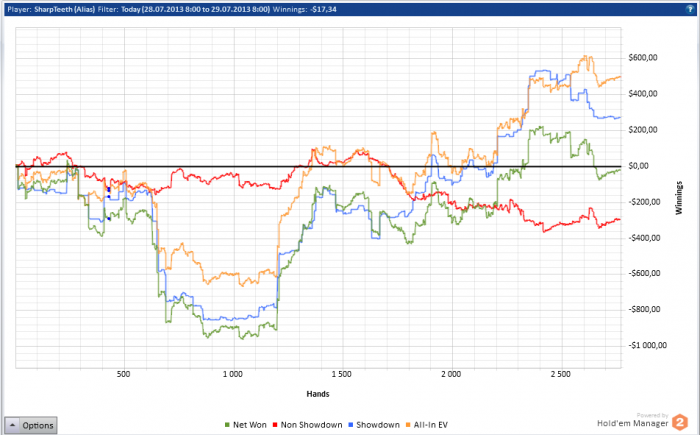
Task: Click the 500 hands axis label
Action: [124, 374]
